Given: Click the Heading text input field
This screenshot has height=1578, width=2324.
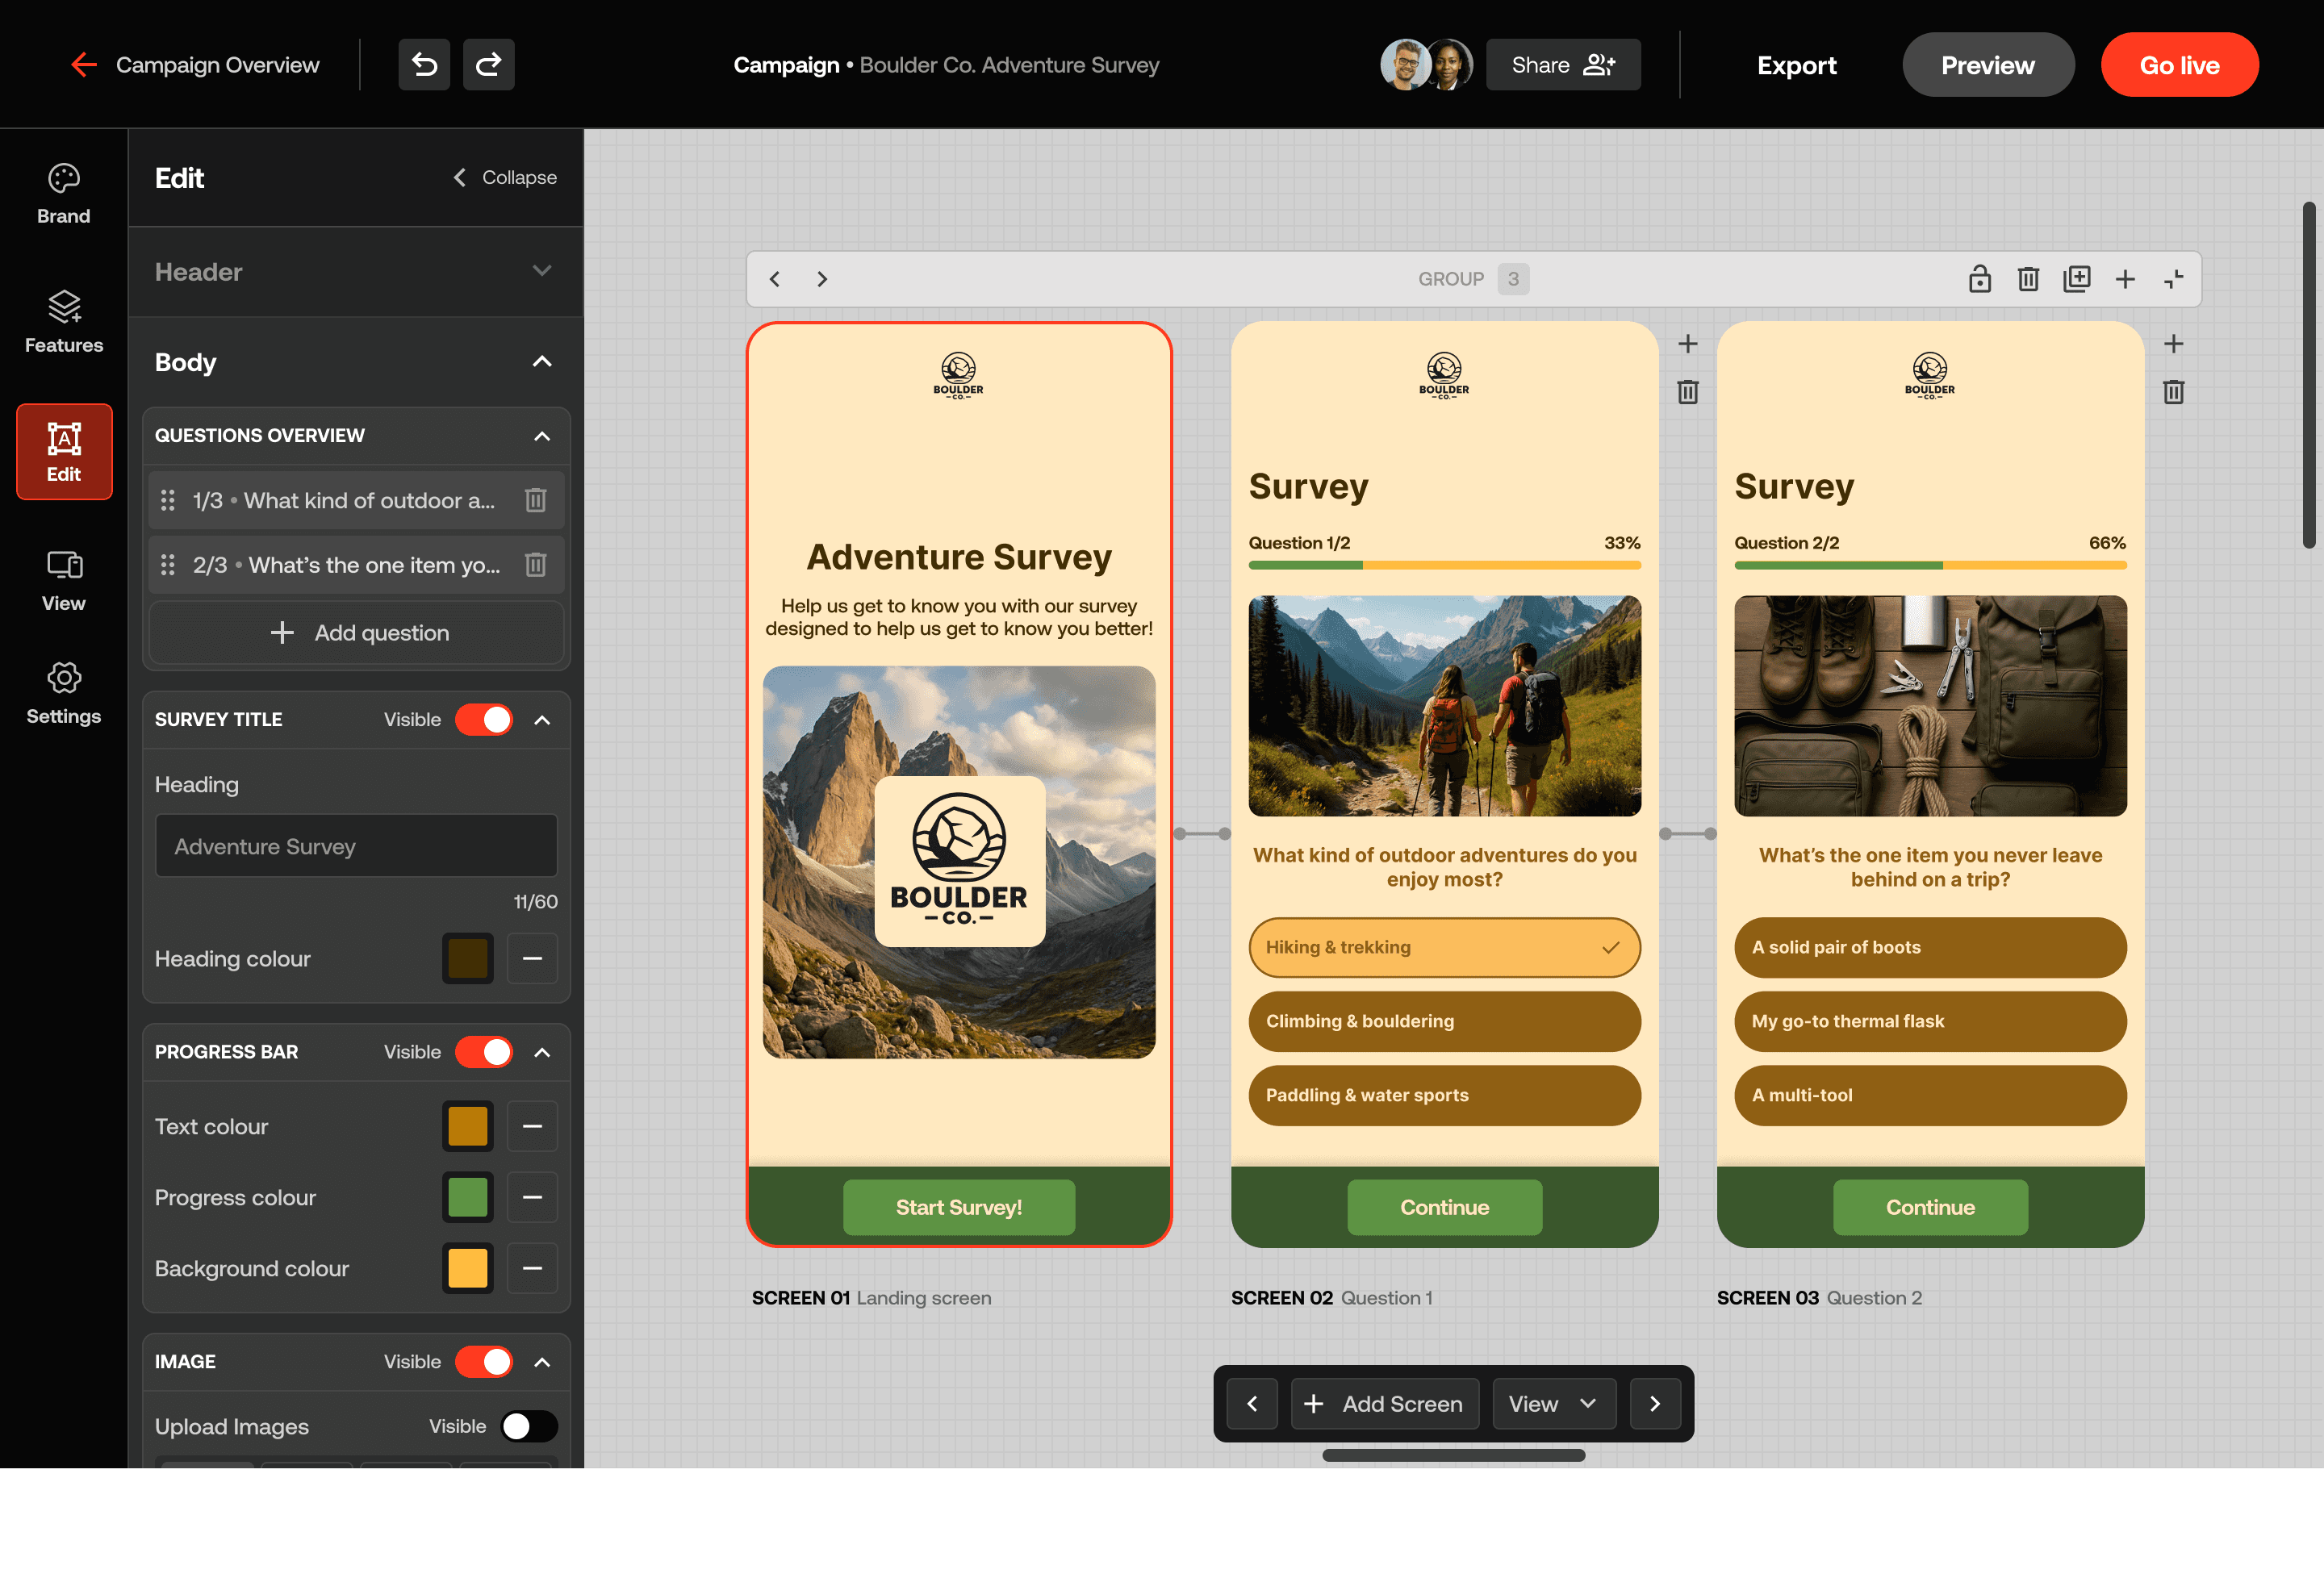Looking at the screenshot, I should coord(356,846).
